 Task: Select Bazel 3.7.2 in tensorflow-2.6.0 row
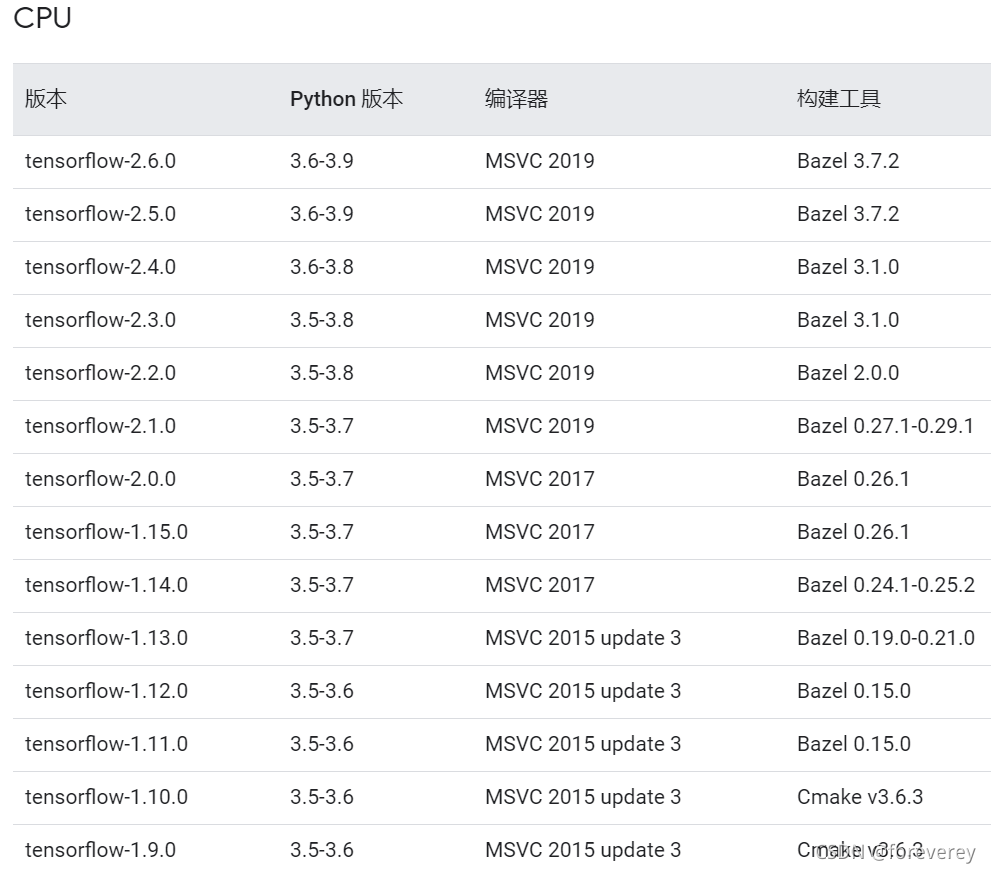pos(848,161)
